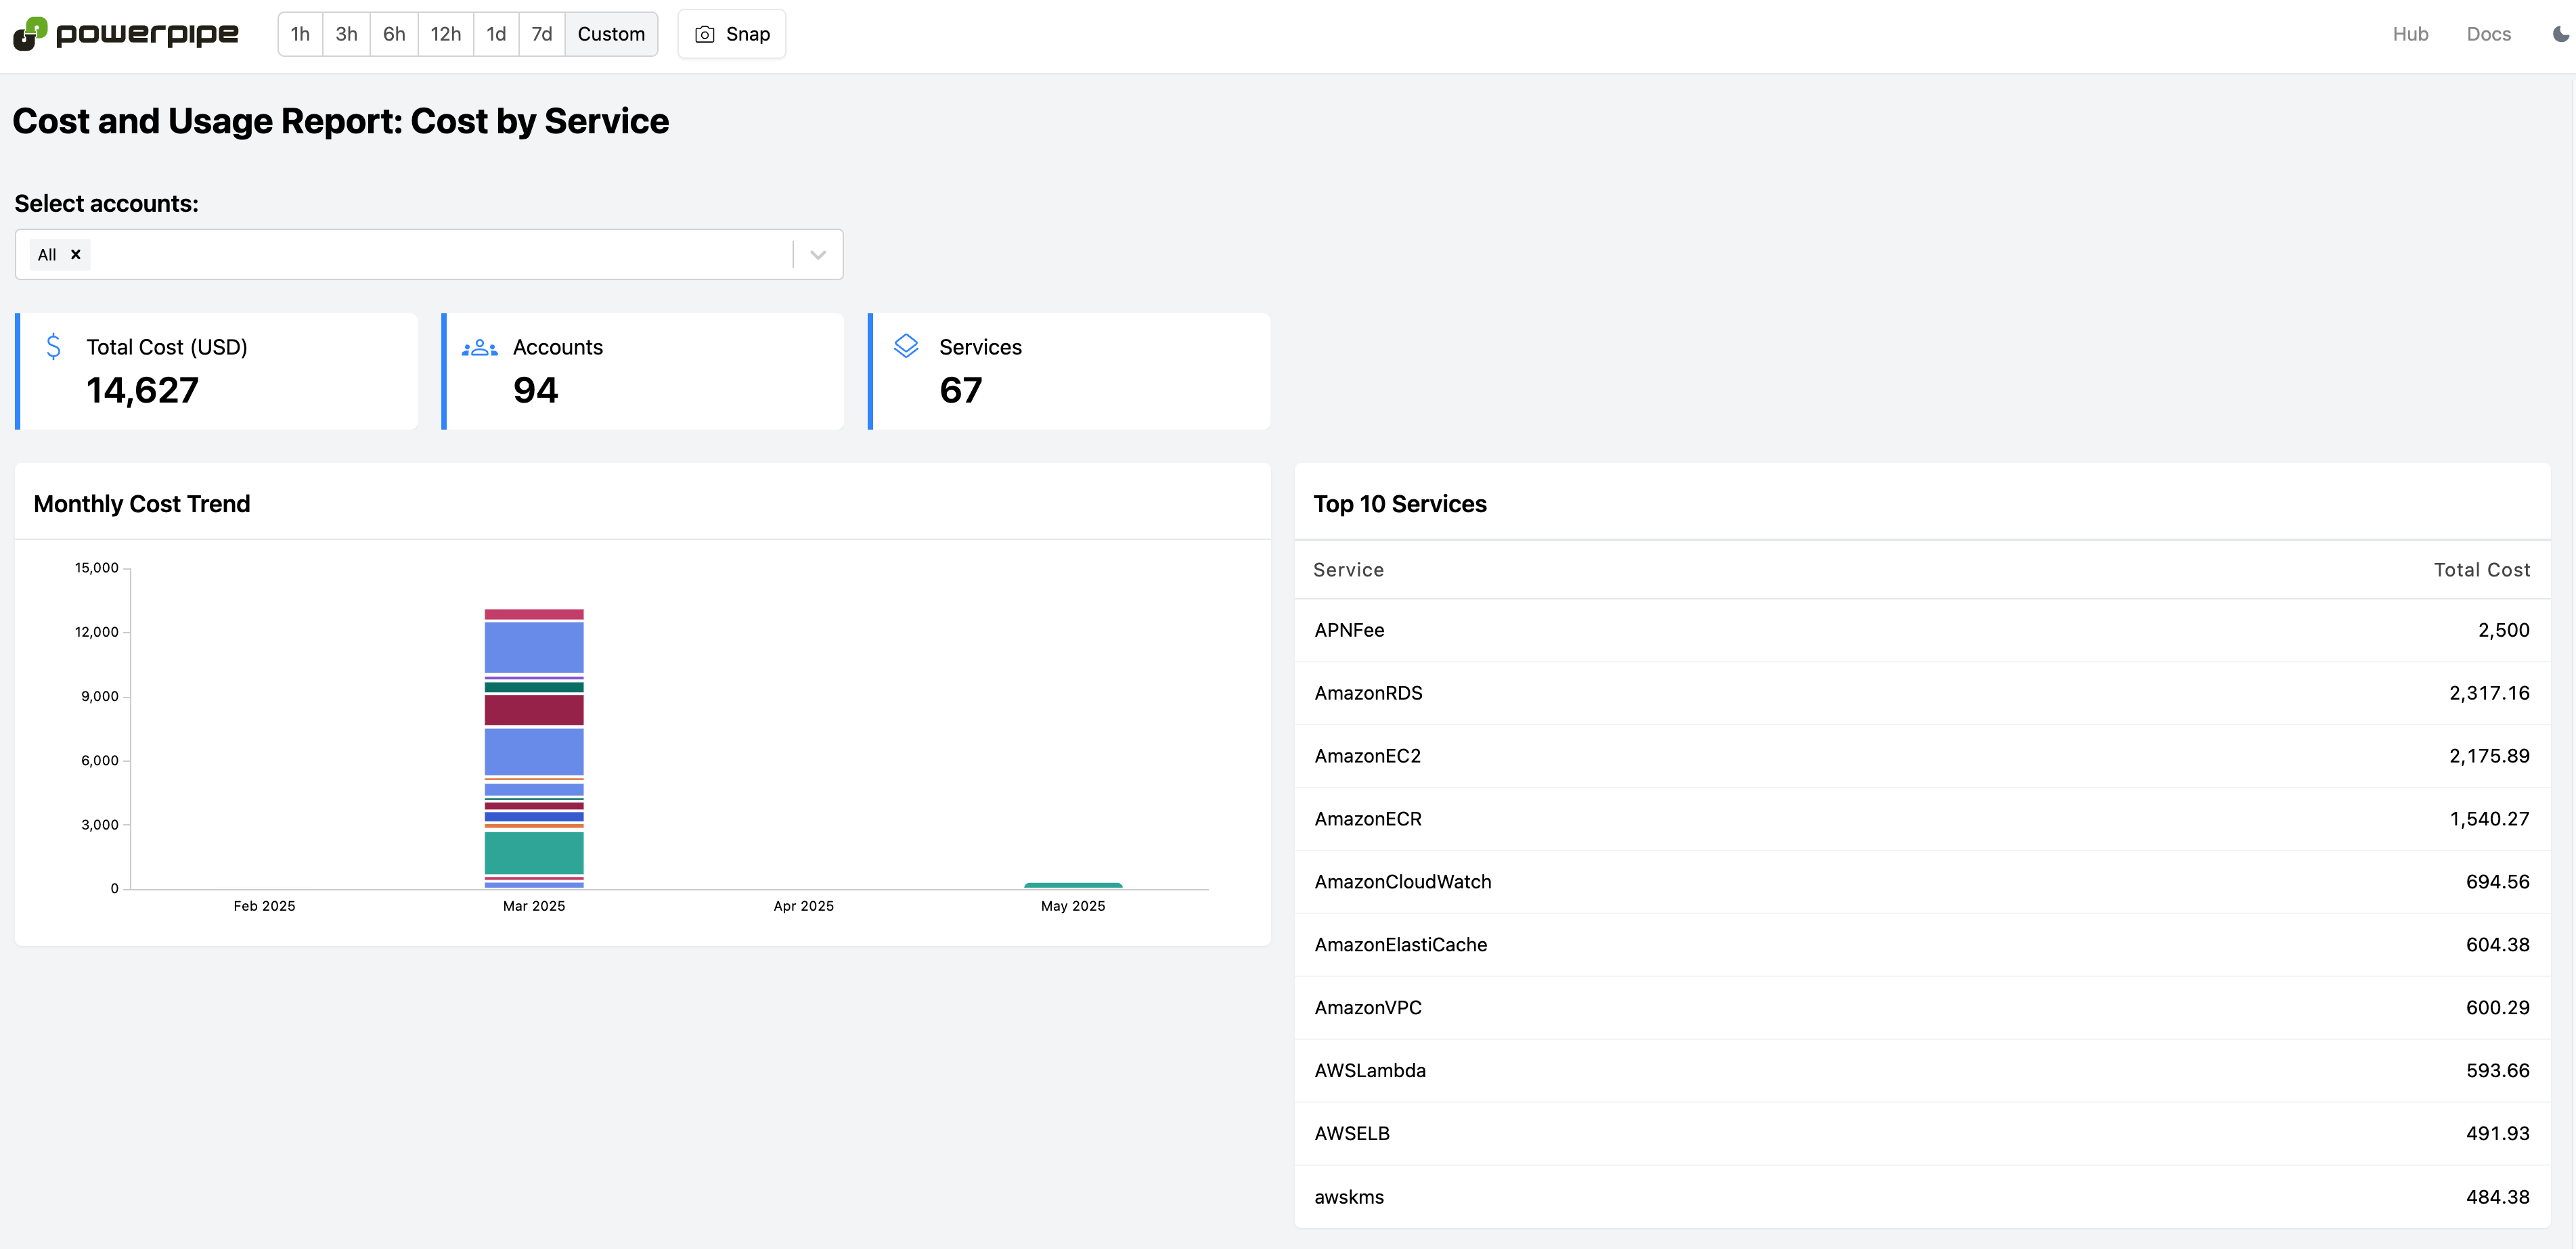The image size is (2576, 1249).
Task: Click the dollar sign Total Cost icon
Action: [x=54, y=347]
